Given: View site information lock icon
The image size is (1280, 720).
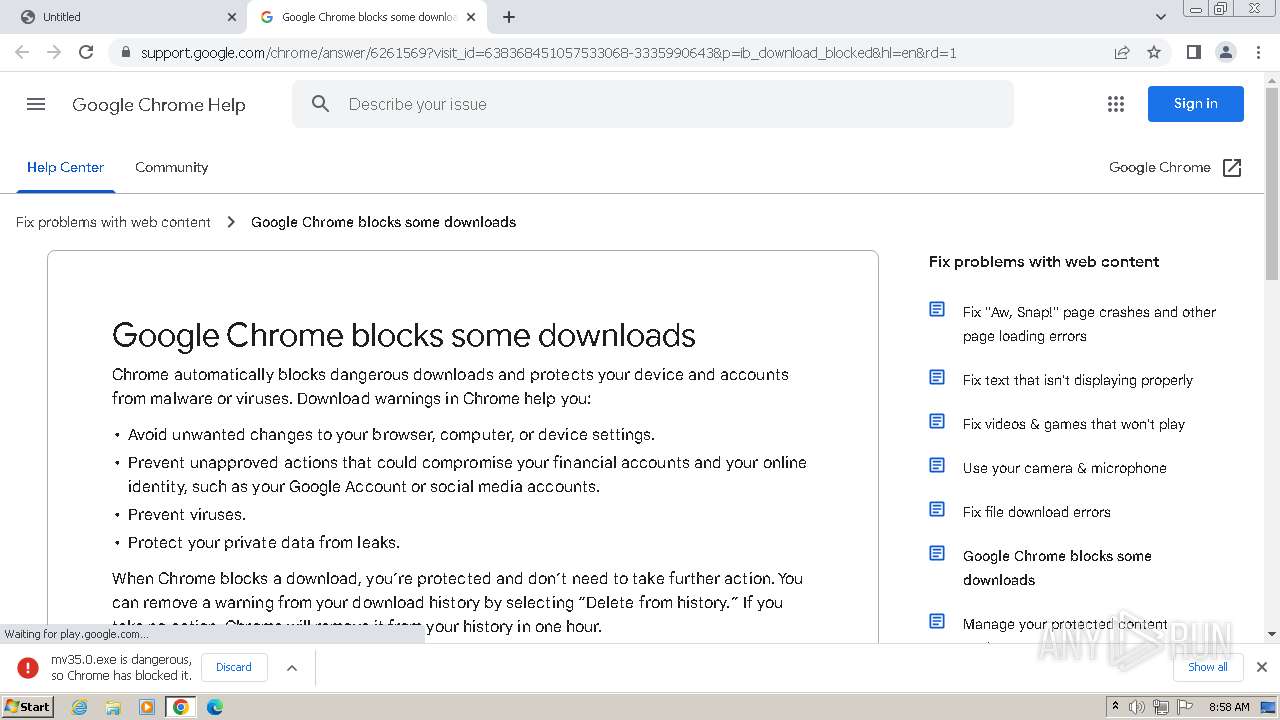Looking at the screenshot, I should click(126, 52).
